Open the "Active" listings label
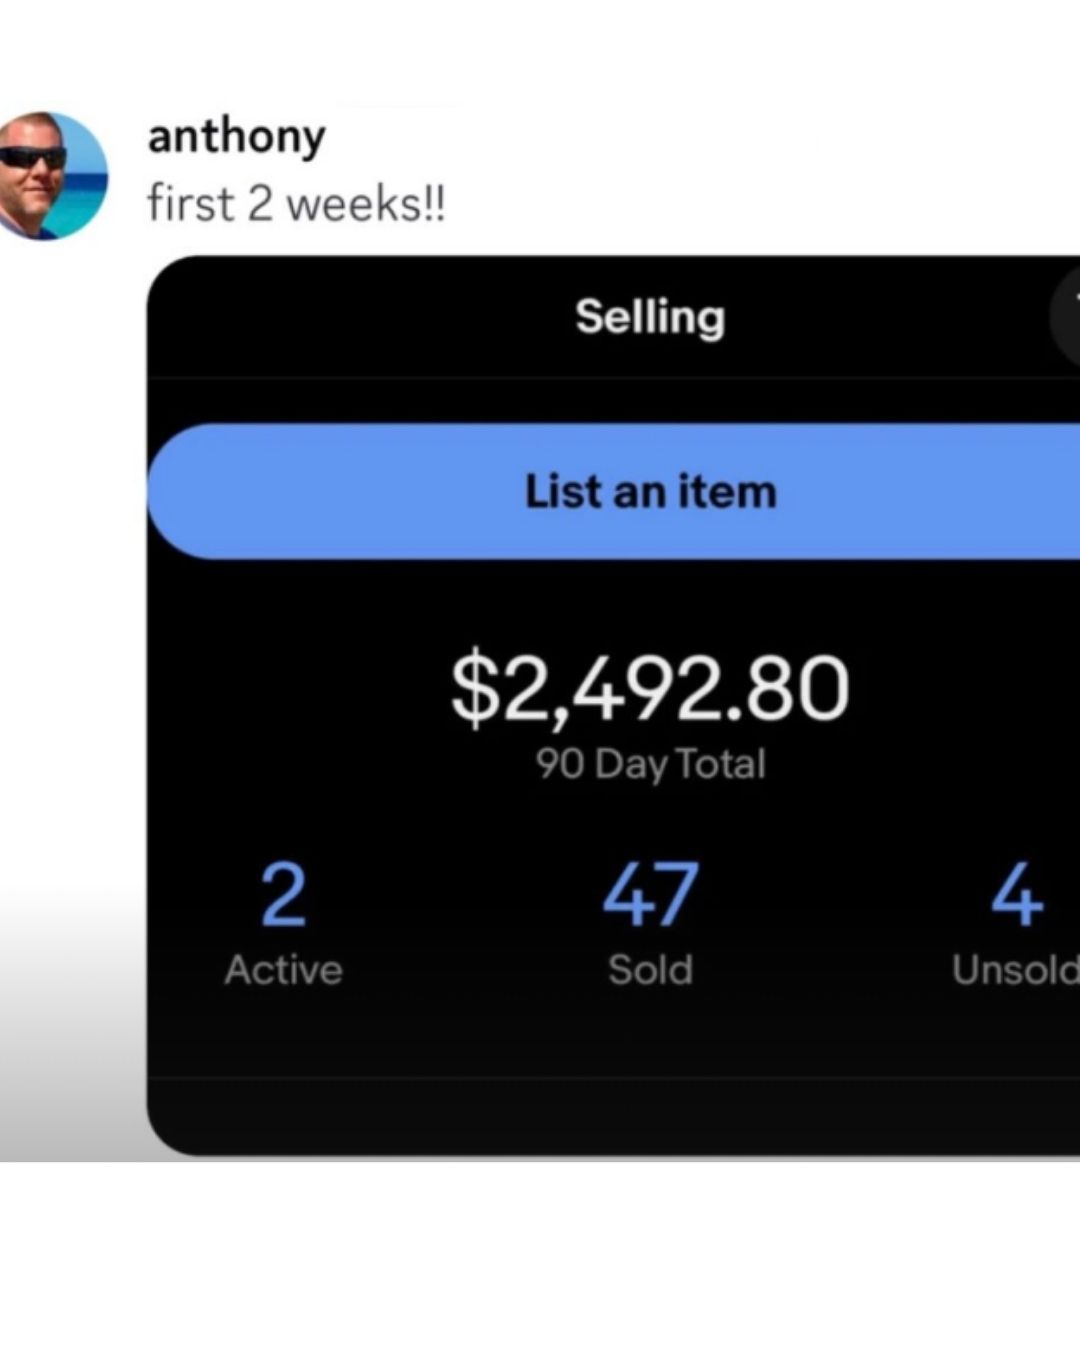This screenshot has width=1080, height=1350. click(x=283, y=970)
